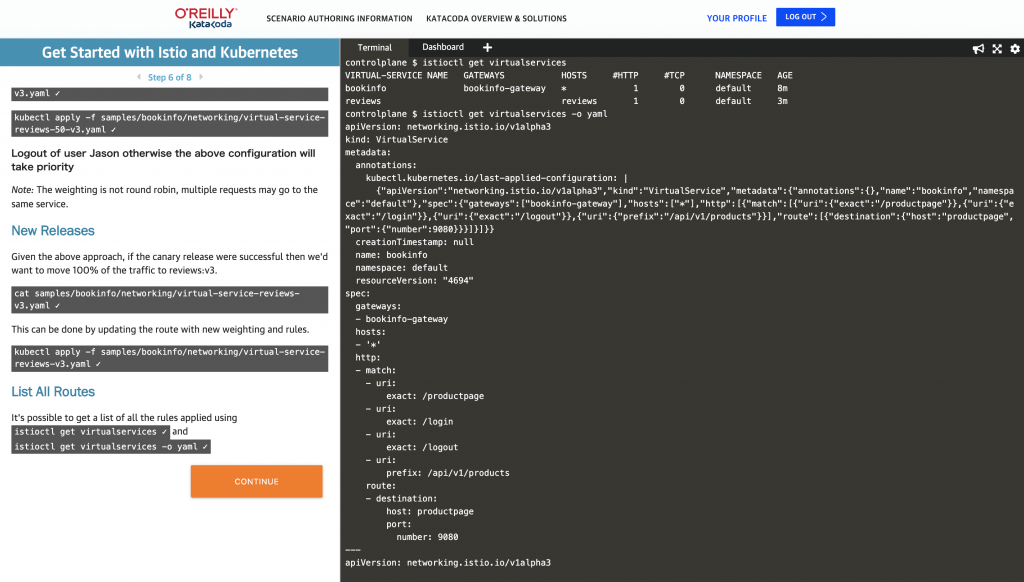Click the 'hosts:' key under spec
This screenshot has height=582, width=1024.
coord(370,332)
